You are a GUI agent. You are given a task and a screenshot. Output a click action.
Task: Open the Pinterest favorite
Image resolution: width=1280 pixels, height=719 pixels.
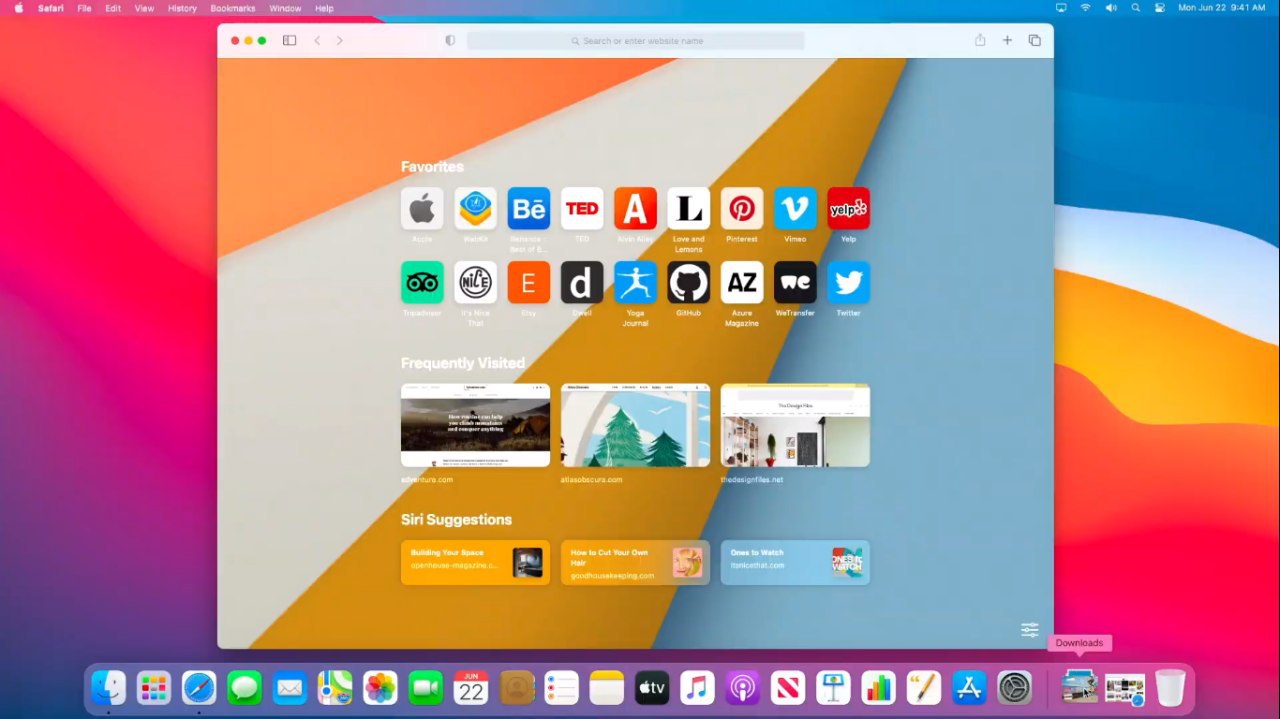pyautogui.click(x=742, y=208)
